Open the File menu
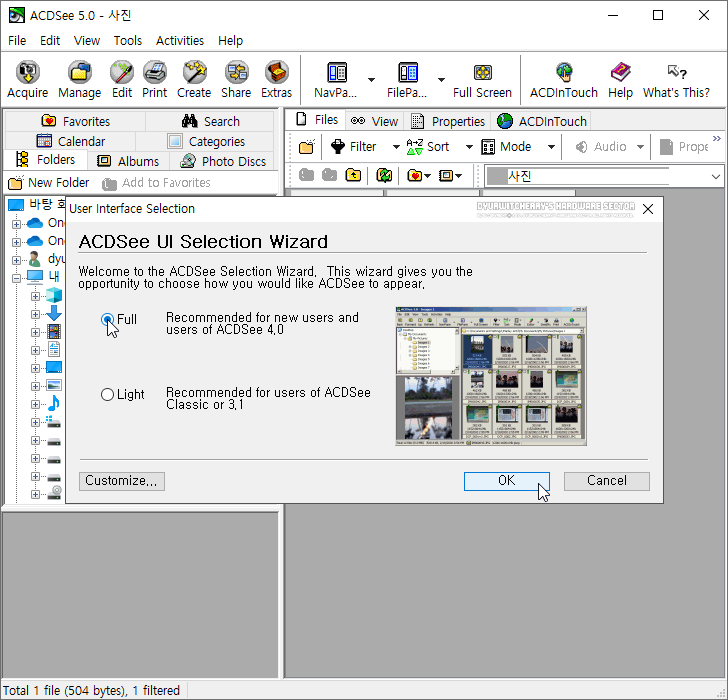The height and width of the screenshot is (700, 728). (x=17, y=41)
